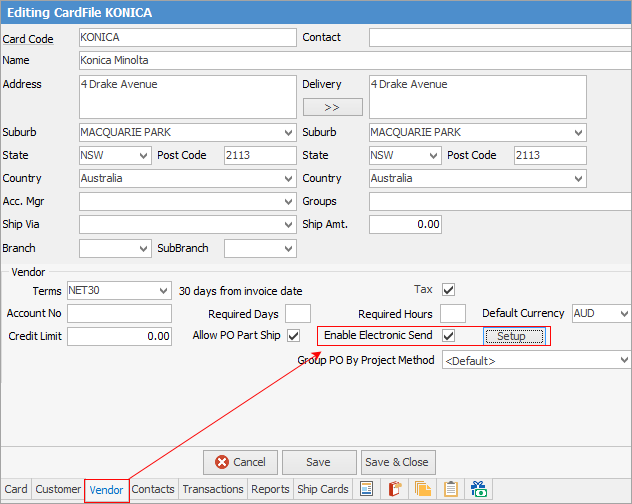This screenshot has height=504, width=632.
Task: Open the Default Currency AUD dropdown
Action: (624, 314)
